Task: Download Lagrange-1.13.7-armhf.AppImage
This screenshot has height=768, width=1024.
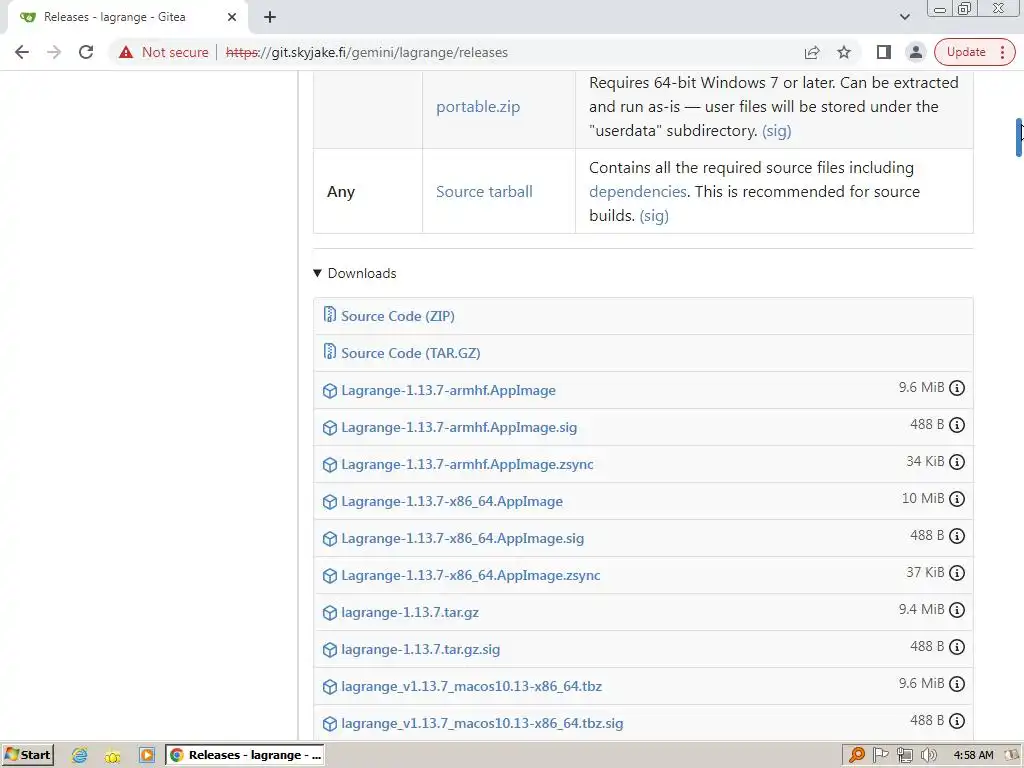Action: click(449, 391)
